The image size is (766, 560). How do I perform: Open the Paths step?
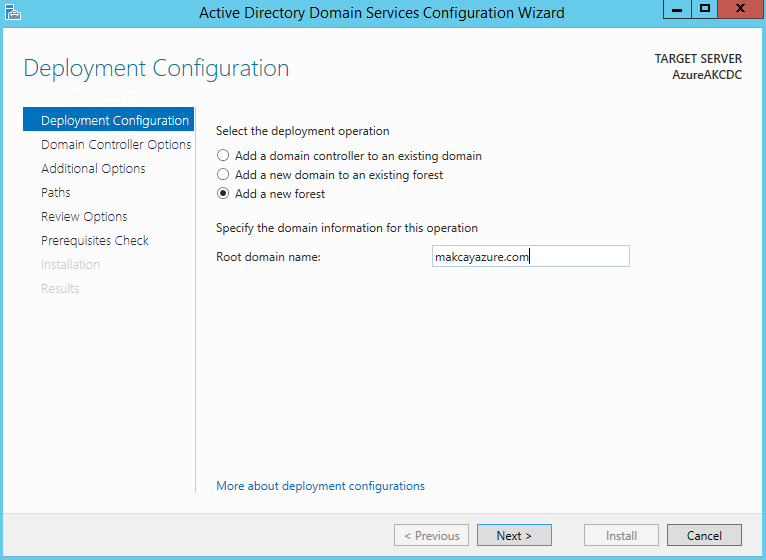(x=56, y=193)
